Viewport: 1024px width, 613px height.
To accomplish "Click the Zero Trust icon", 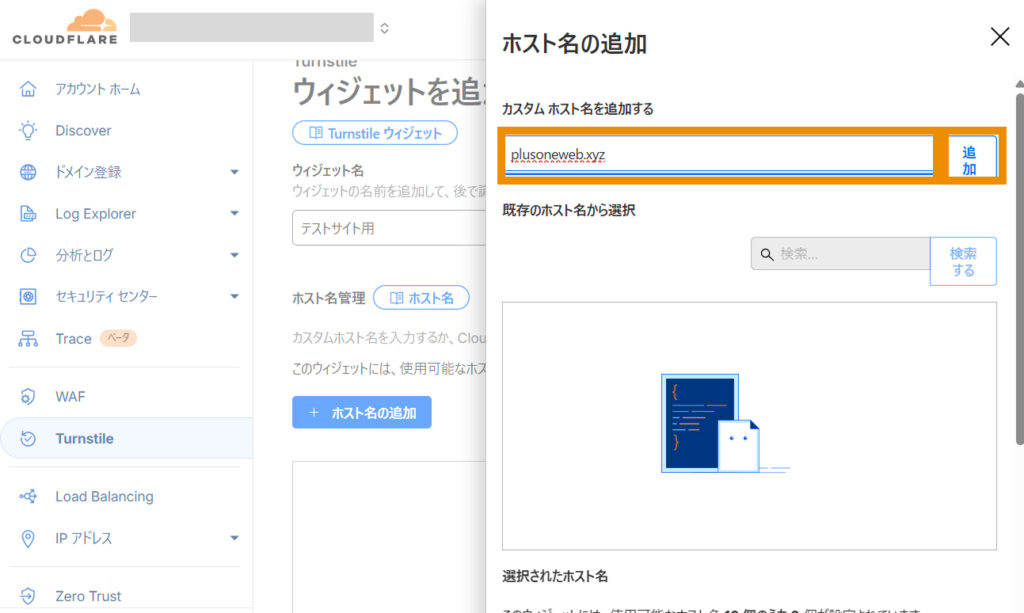I will [28, 596].
